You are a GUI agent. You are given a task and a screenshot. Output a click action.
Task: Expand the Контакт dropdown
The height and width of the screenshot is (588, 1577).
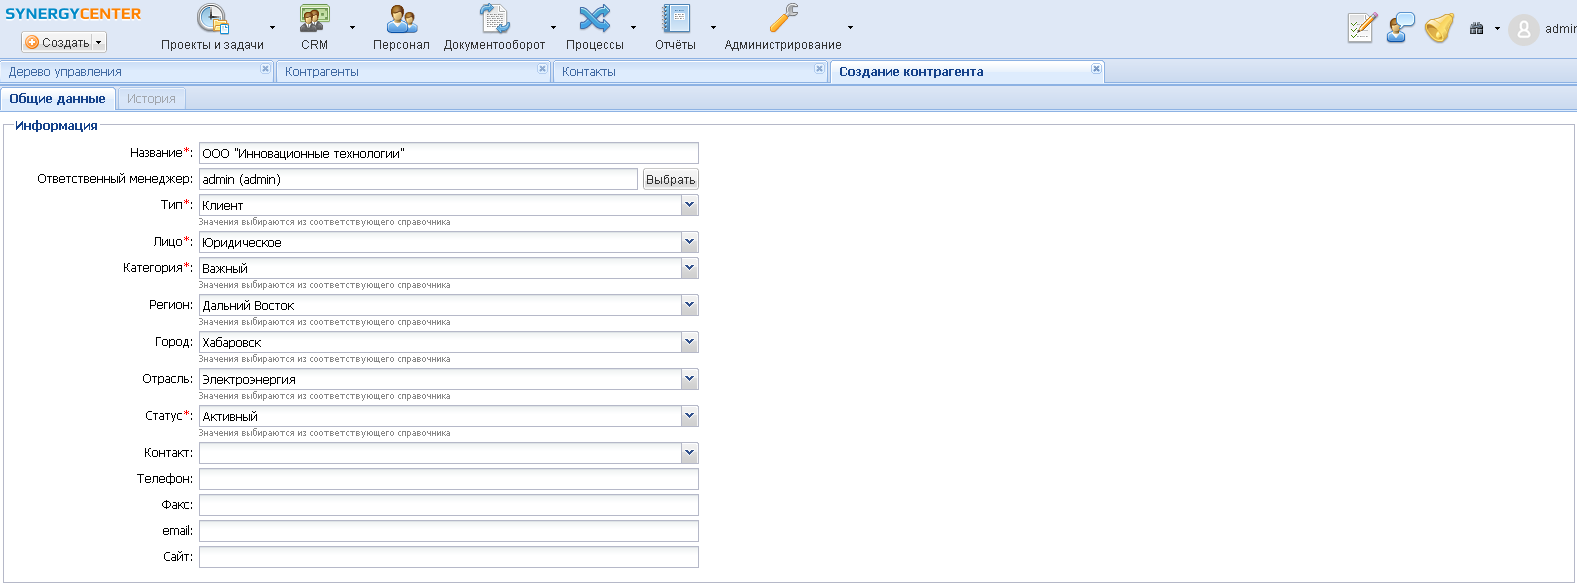point(689,453)
